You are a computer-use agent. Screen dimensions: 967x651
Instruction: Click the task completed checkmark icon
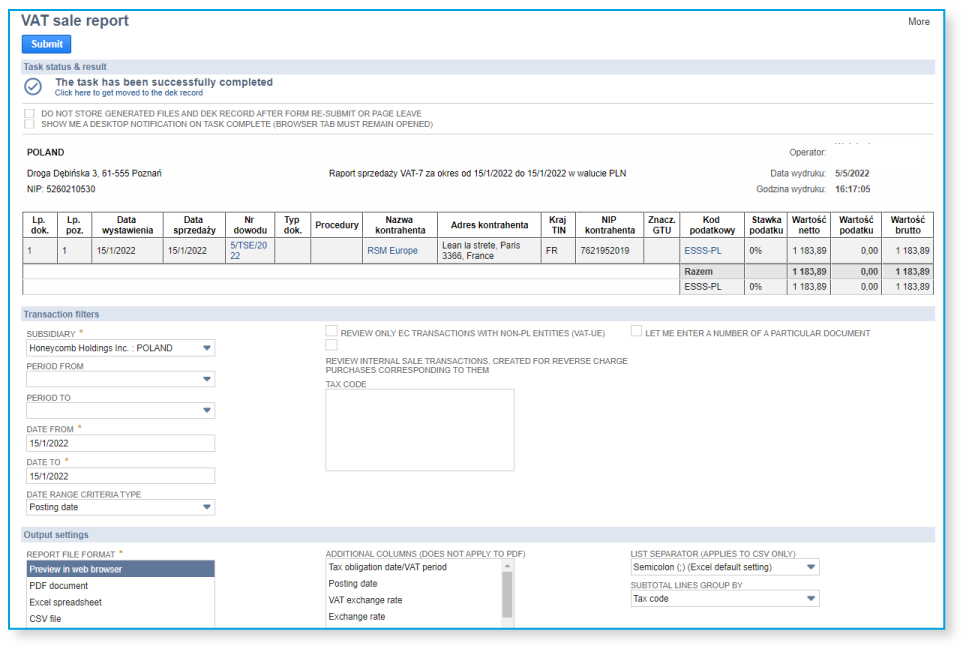(x=33, y=87)
